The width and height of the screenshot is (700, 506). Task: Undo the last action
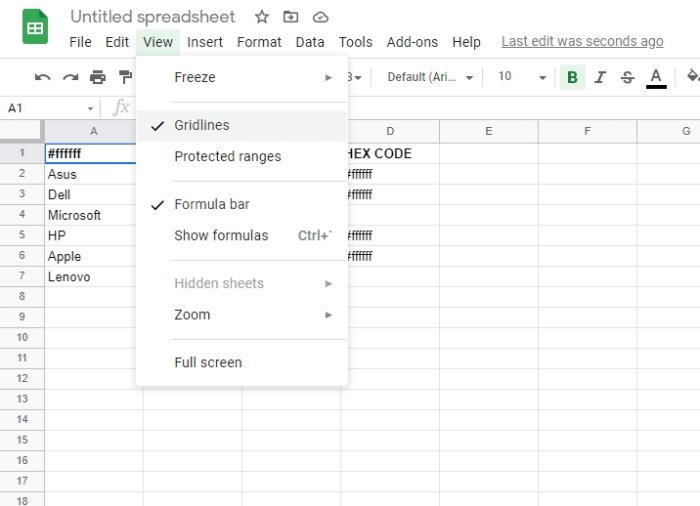(x=42, y=77)
